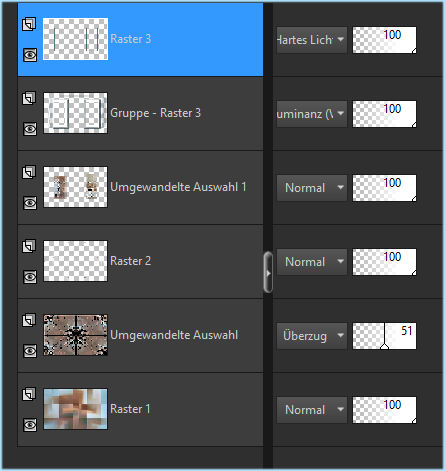Select the Raster 1 layer name
Viewport: 445px width, 471px height.
(130, 409)
